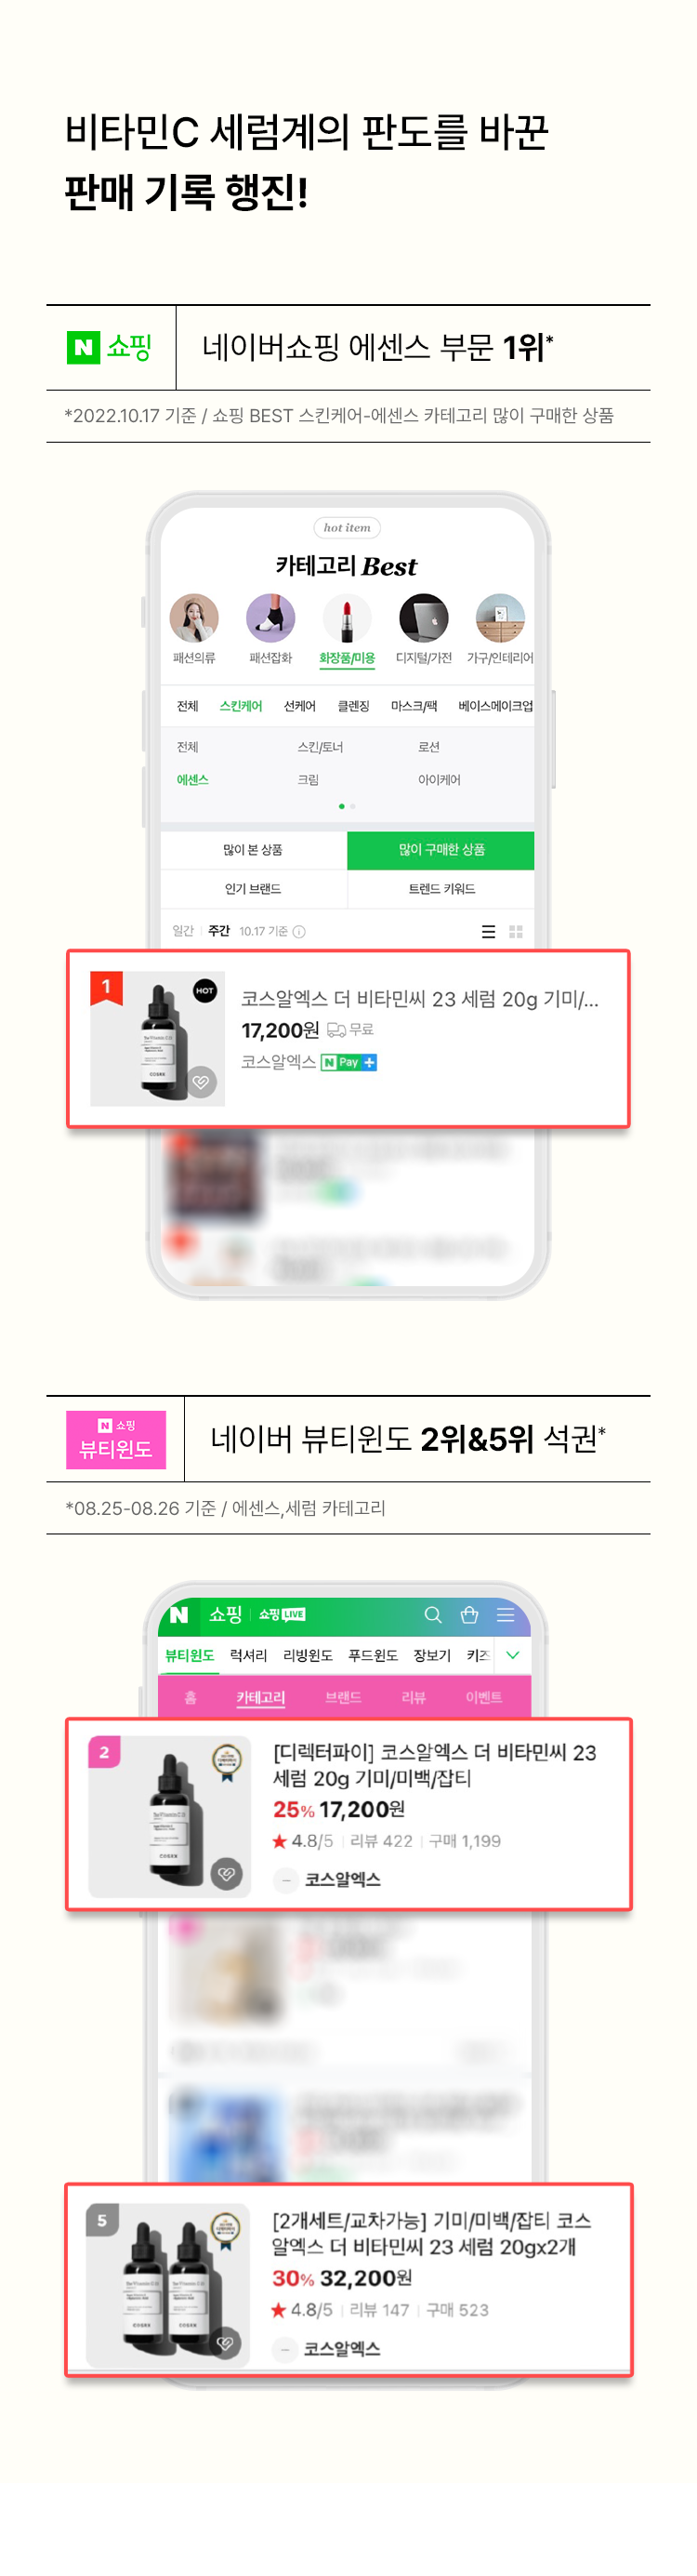Open the shopping cart icon

pos(469,1614)
